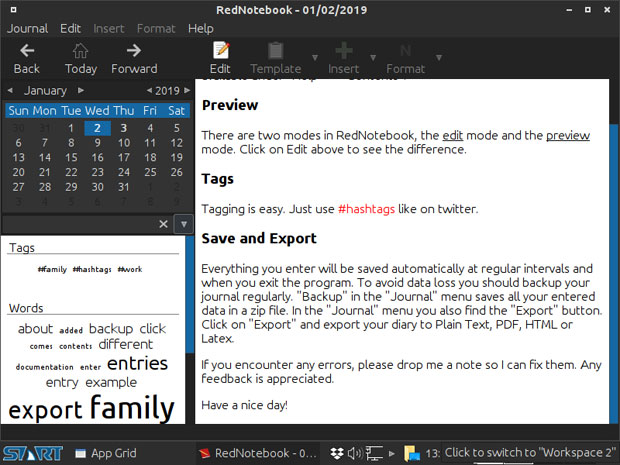The width and height of the screenshot is (620, 465).
Task: Follow the 'preview' link in Preview text
Action: [x=568, y=136]
